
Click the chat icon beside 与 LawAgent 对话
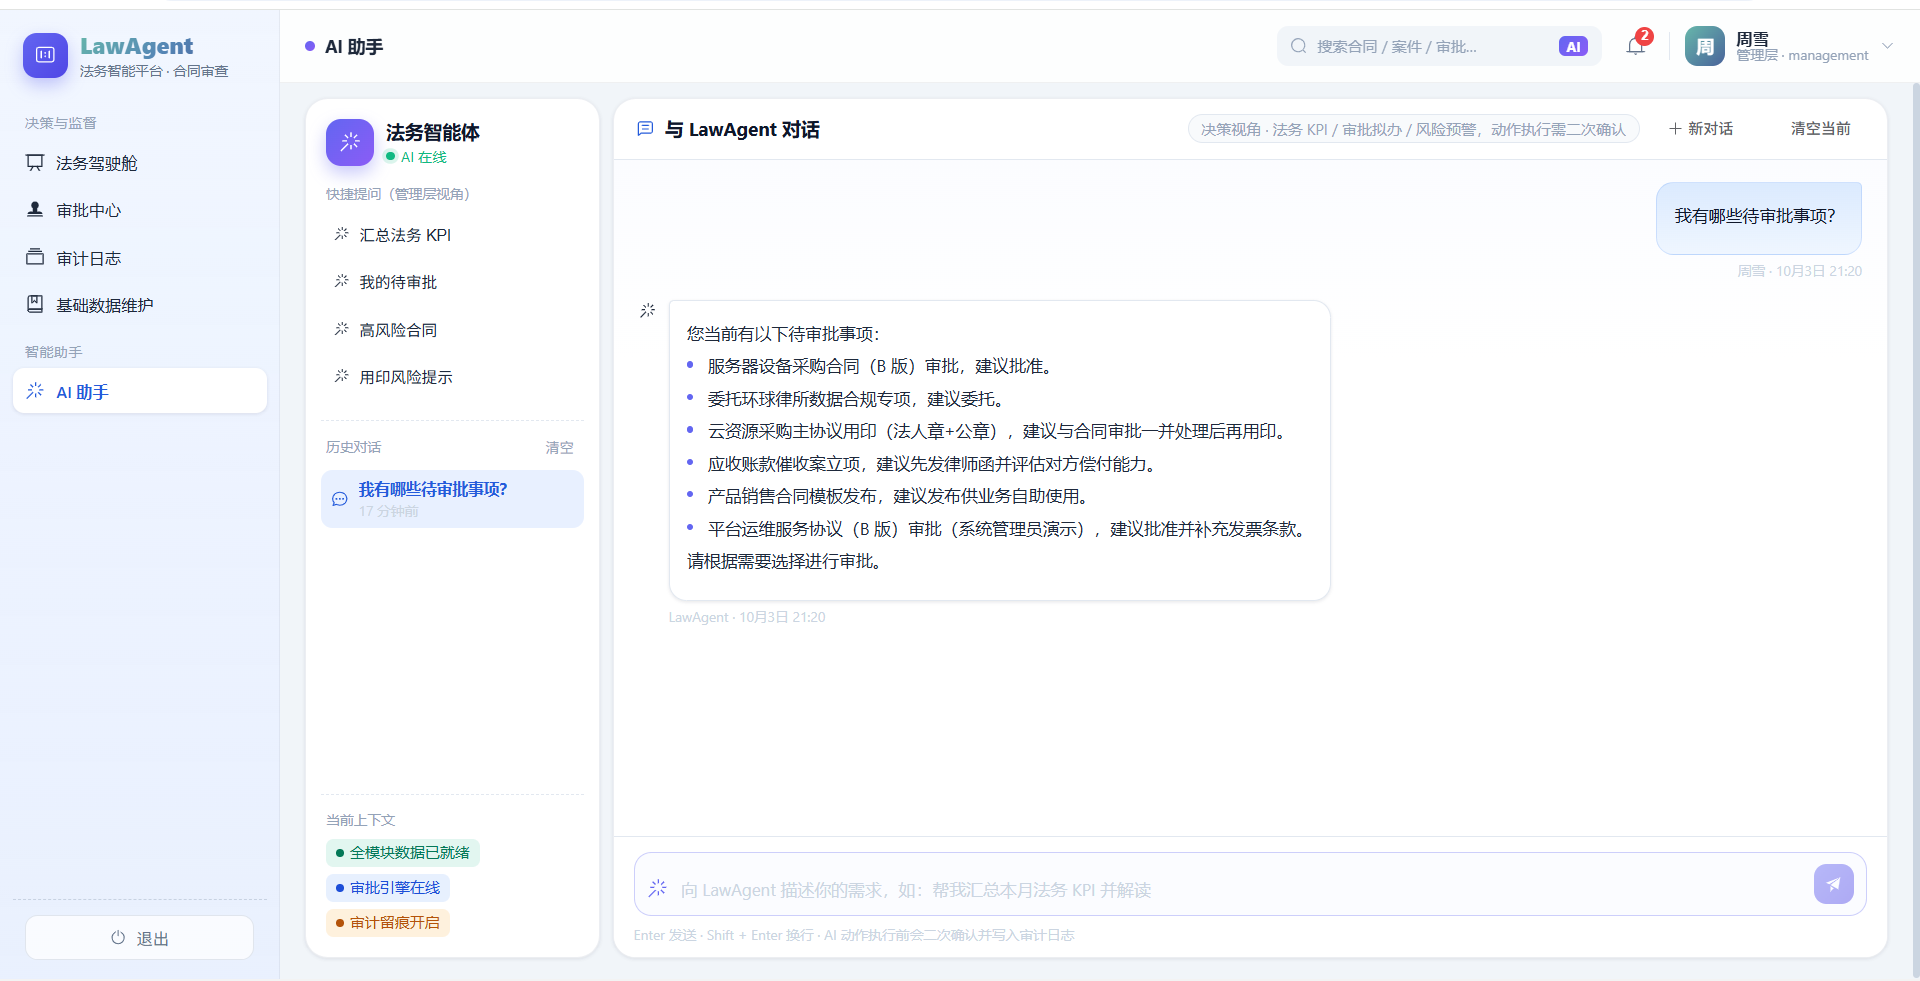pyautogui.click(x=645, y=129)
